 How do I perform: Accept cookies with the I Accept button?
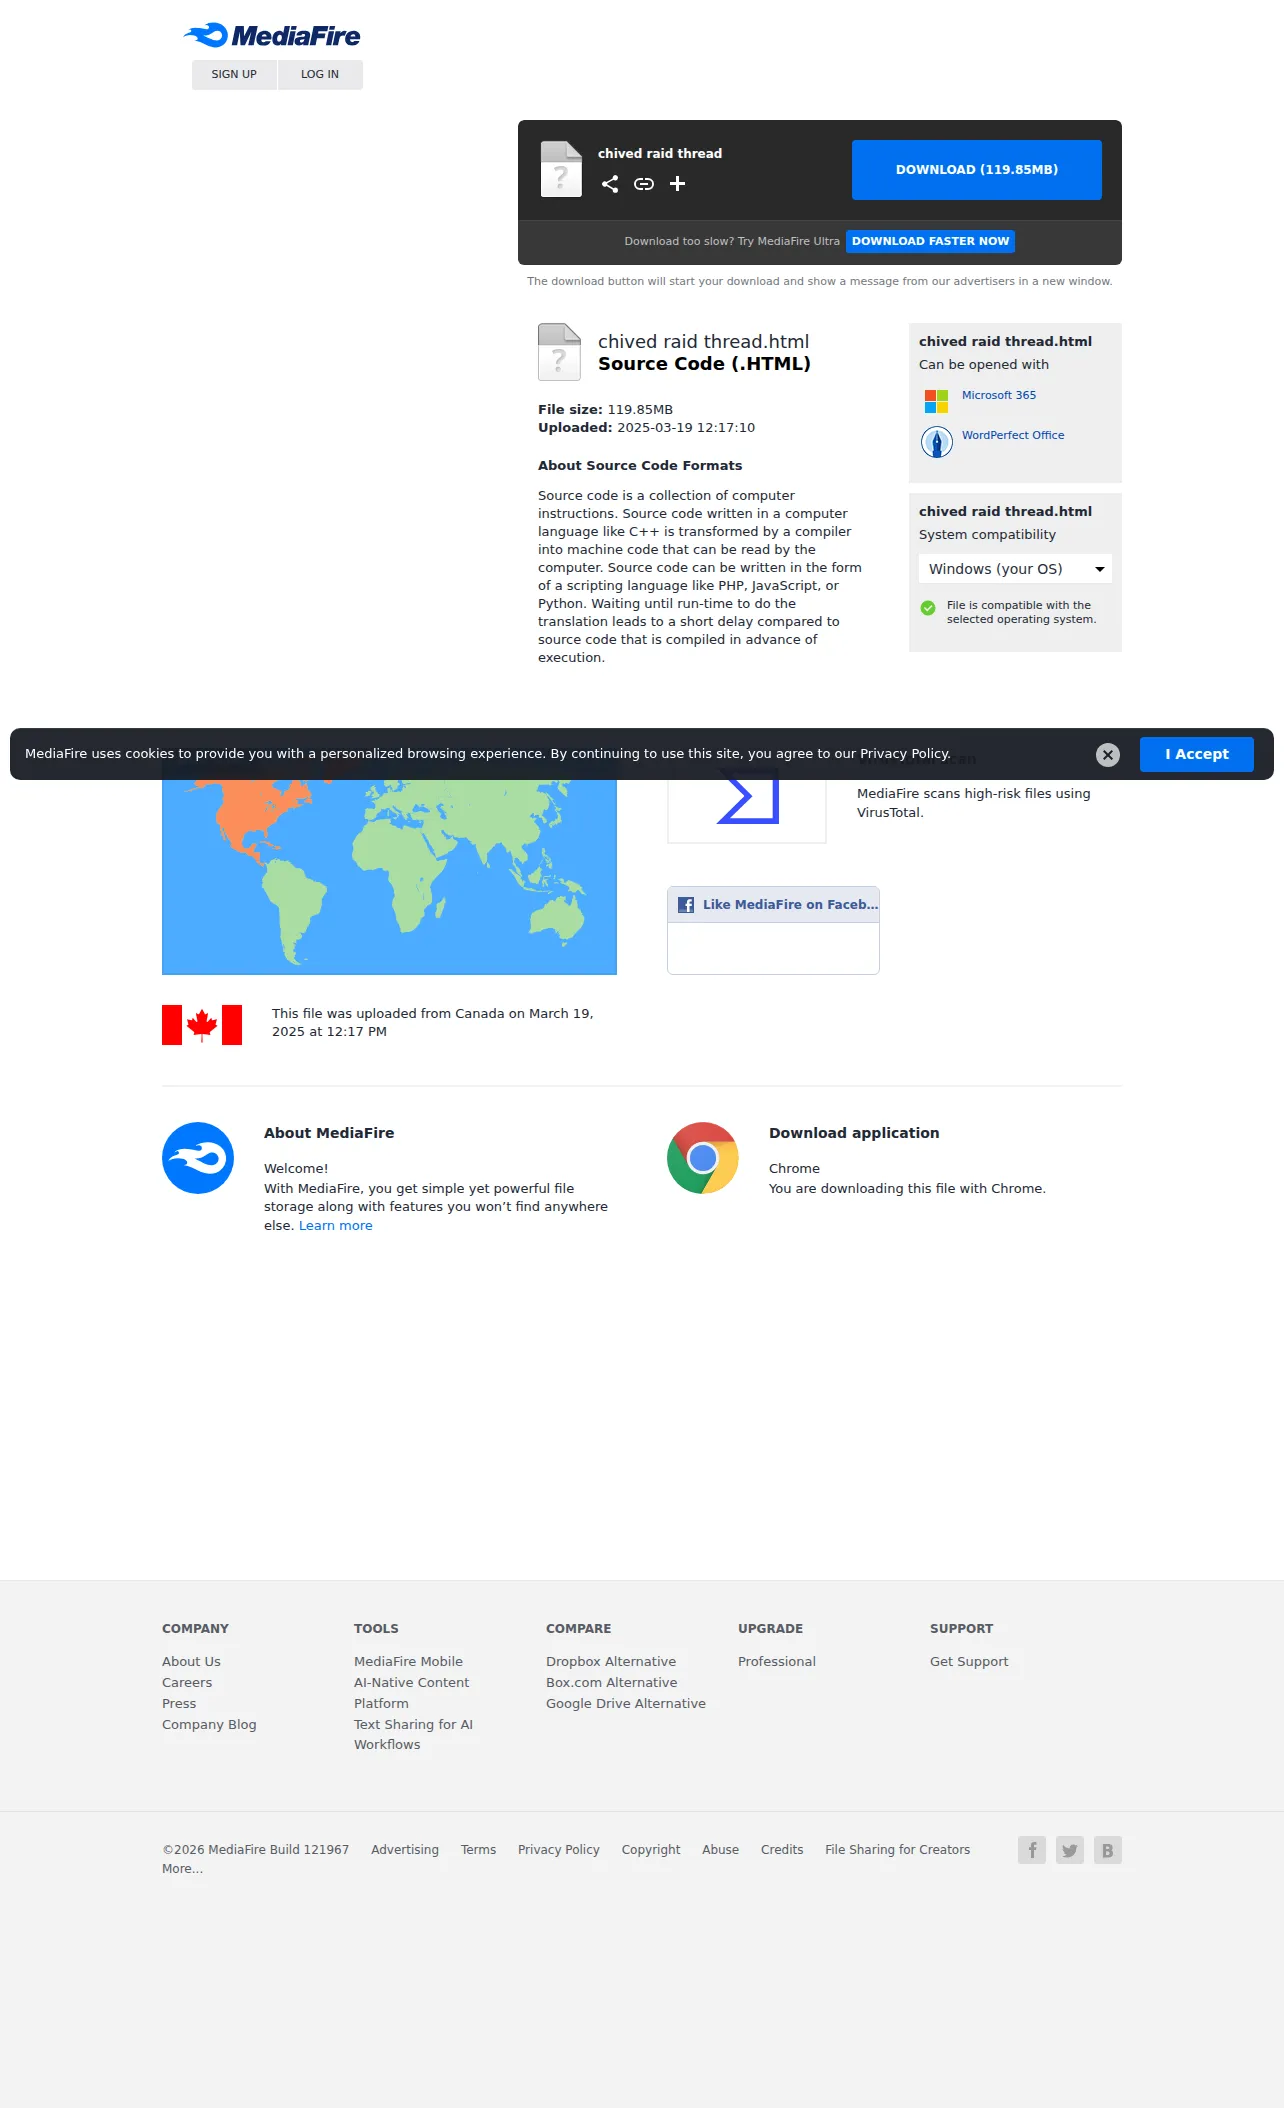(x=1197, y=754)
